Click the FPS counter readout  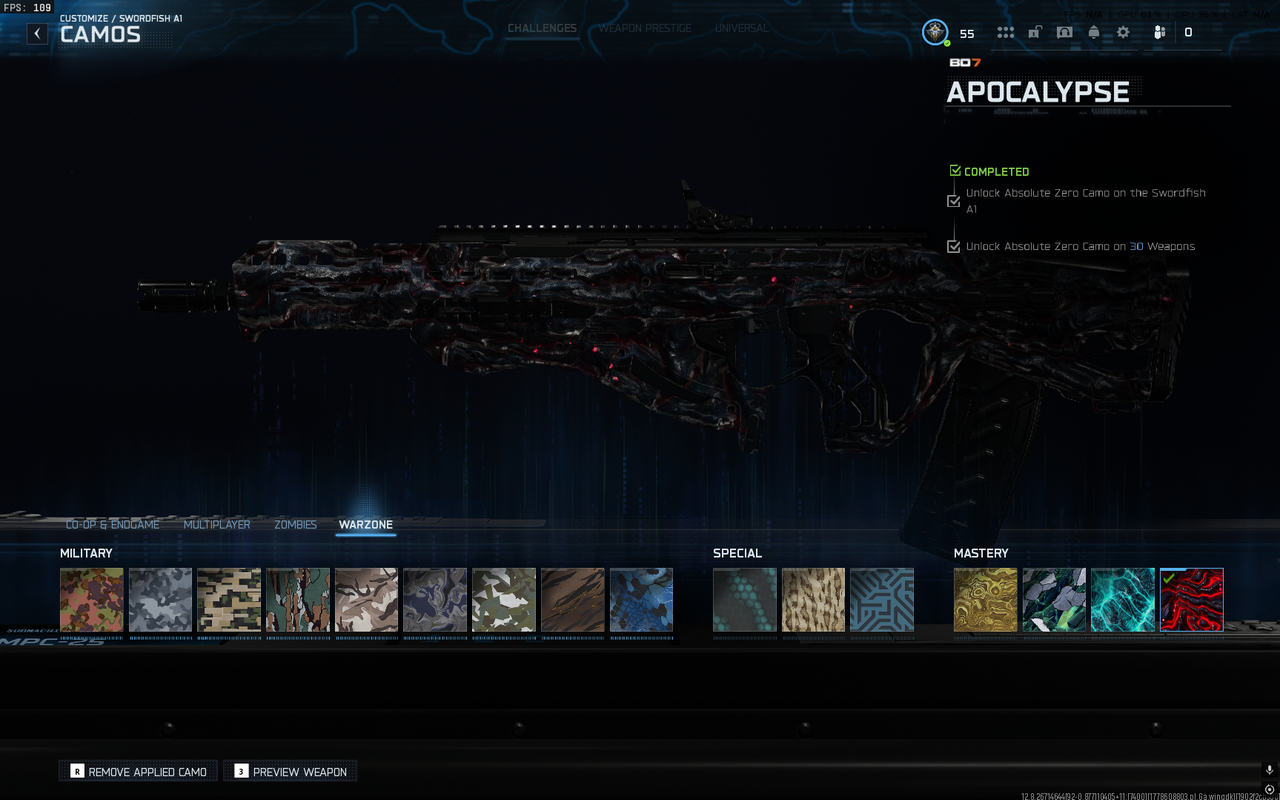[x=27, y=8]
